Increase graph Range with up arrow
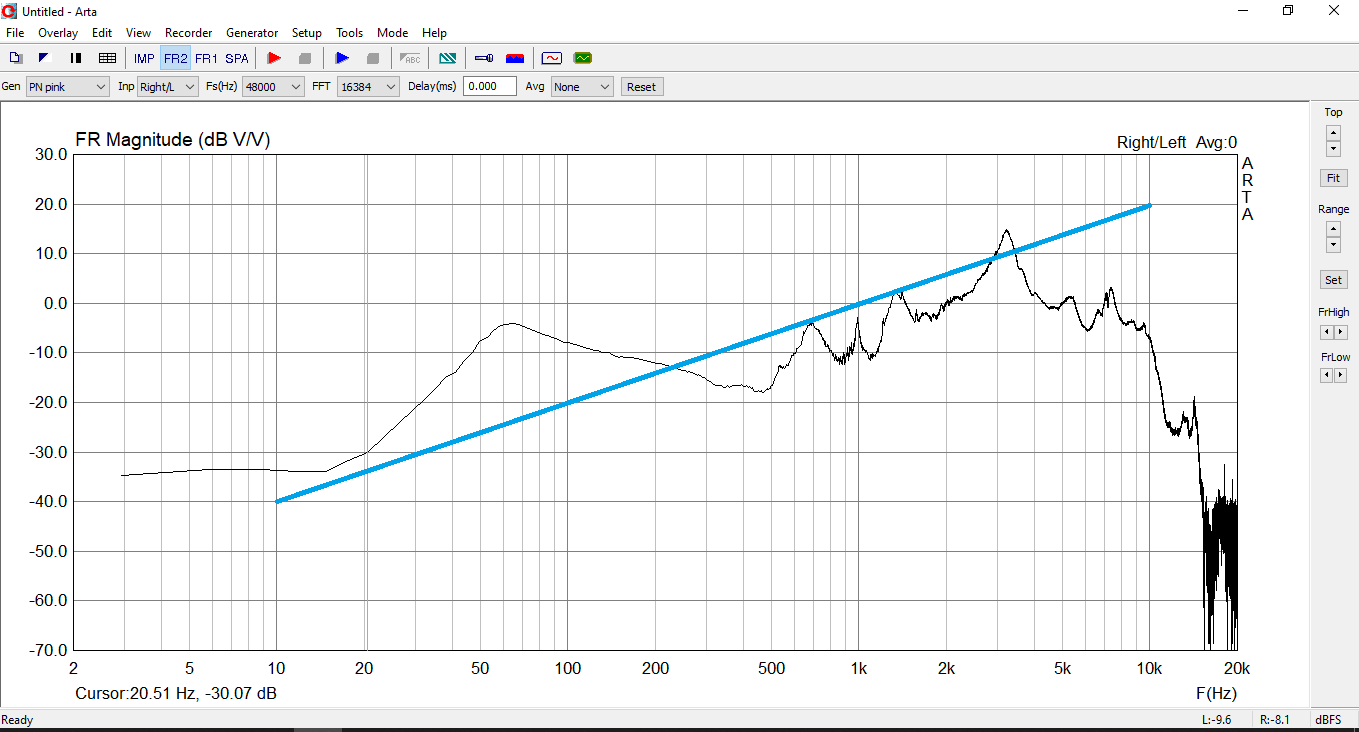The width and height of the screenshot is (1359, 732). (x=1333, y=229)
